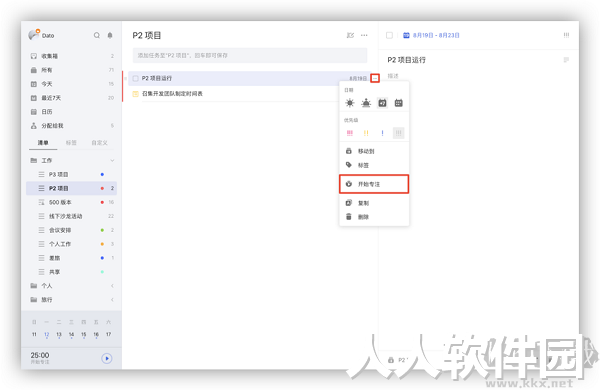Screen dimensions: 600x390
Task: Tick the detail panel completion checkbox
Action: [390, 35]
